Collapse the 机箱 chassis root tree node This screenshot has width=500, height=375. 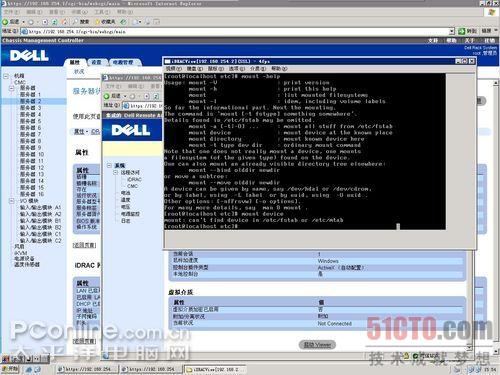coord(6,76)
